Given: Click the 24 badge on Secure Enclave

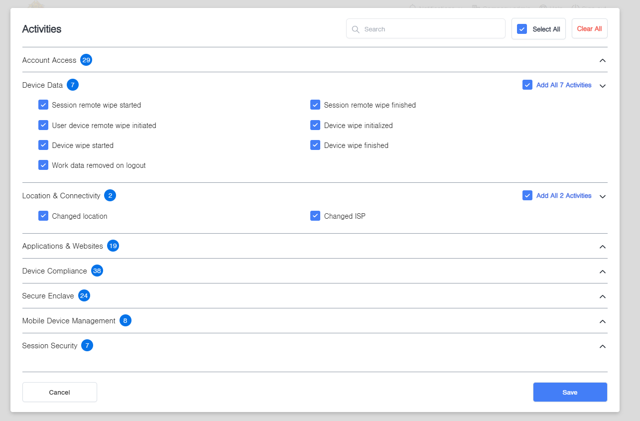Looking at the screenshot, I should [84, 296].
